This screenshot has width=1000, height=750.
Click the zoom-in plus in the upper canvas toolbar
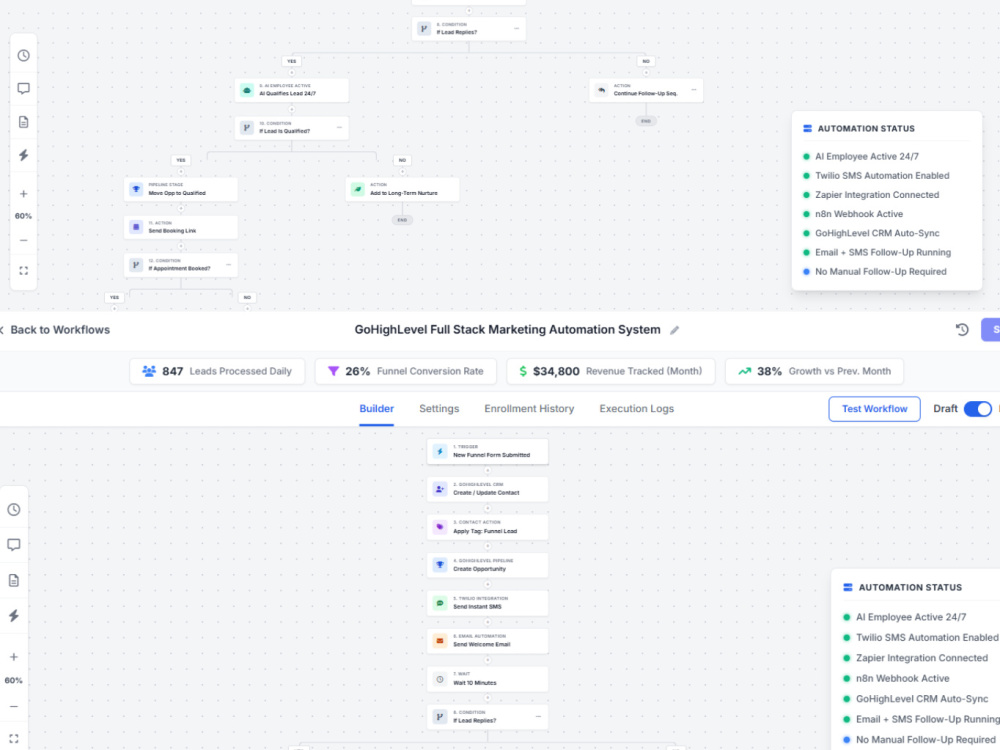pyautogui.click(x=24, y=194)
